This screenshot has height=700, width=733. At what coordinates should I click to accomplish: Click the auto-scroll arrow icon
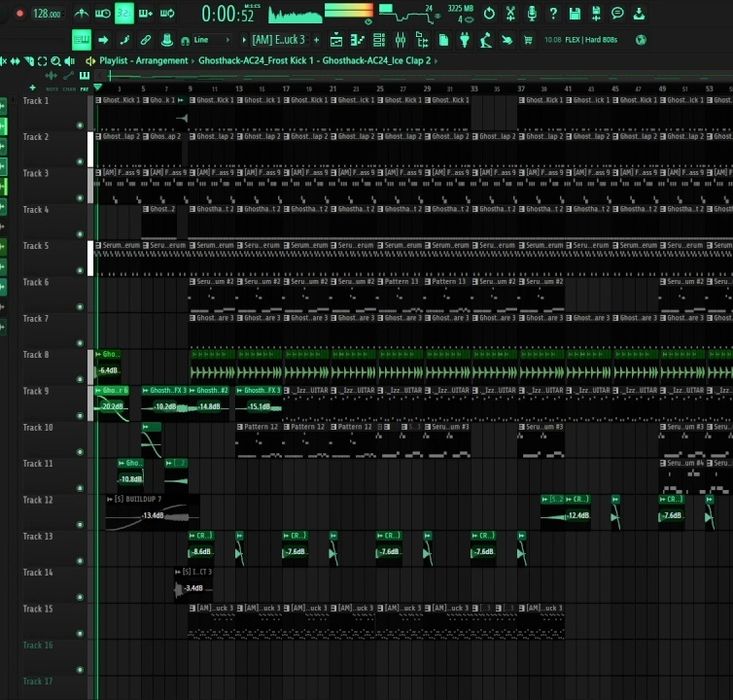(103, 40)
